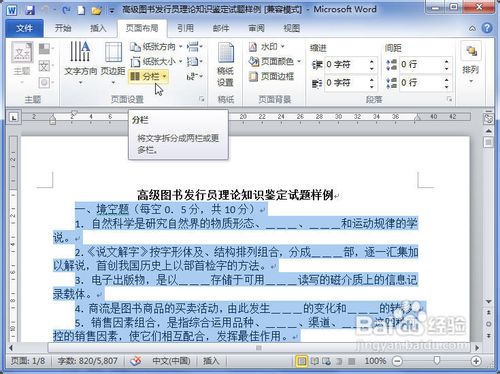This screenshot has width=500, height=374.
Task: Increase left indent with the up spinner
Action: pos(372,61)
